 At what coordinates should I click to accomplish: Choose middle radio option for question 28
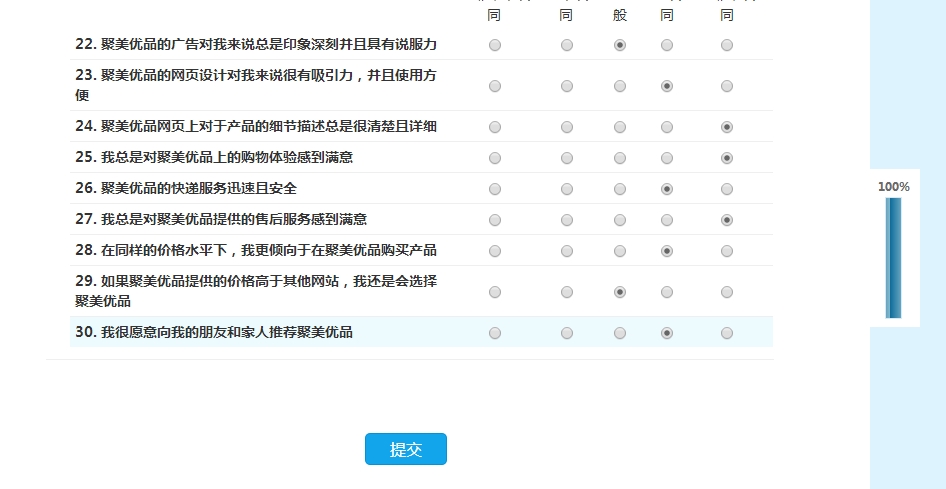620,251
